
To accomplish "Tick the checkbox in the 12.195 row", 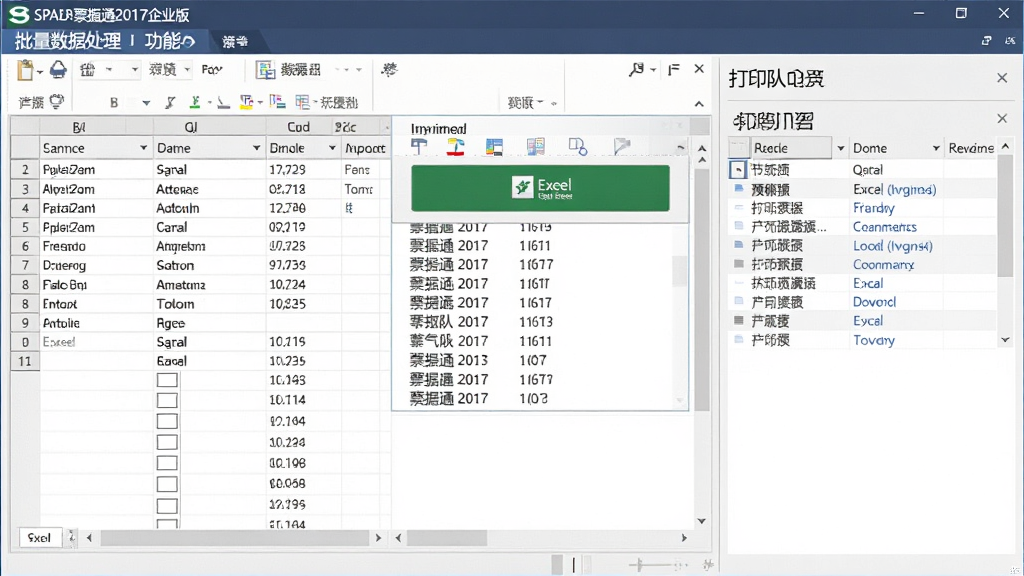I will (167, 505).
